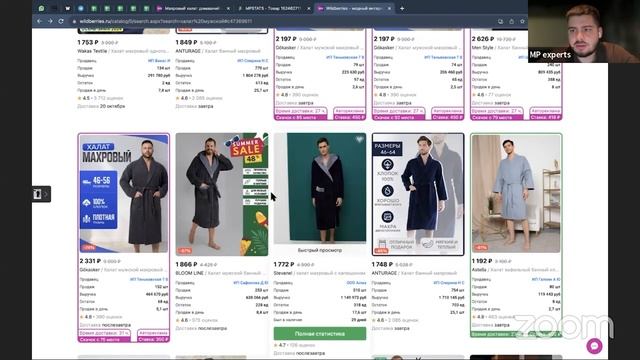Image resolution: width=640 pixels, height=360 pixels.
Task: Switch to the Махровый халат домашний tab
Action: coord(192,8)
